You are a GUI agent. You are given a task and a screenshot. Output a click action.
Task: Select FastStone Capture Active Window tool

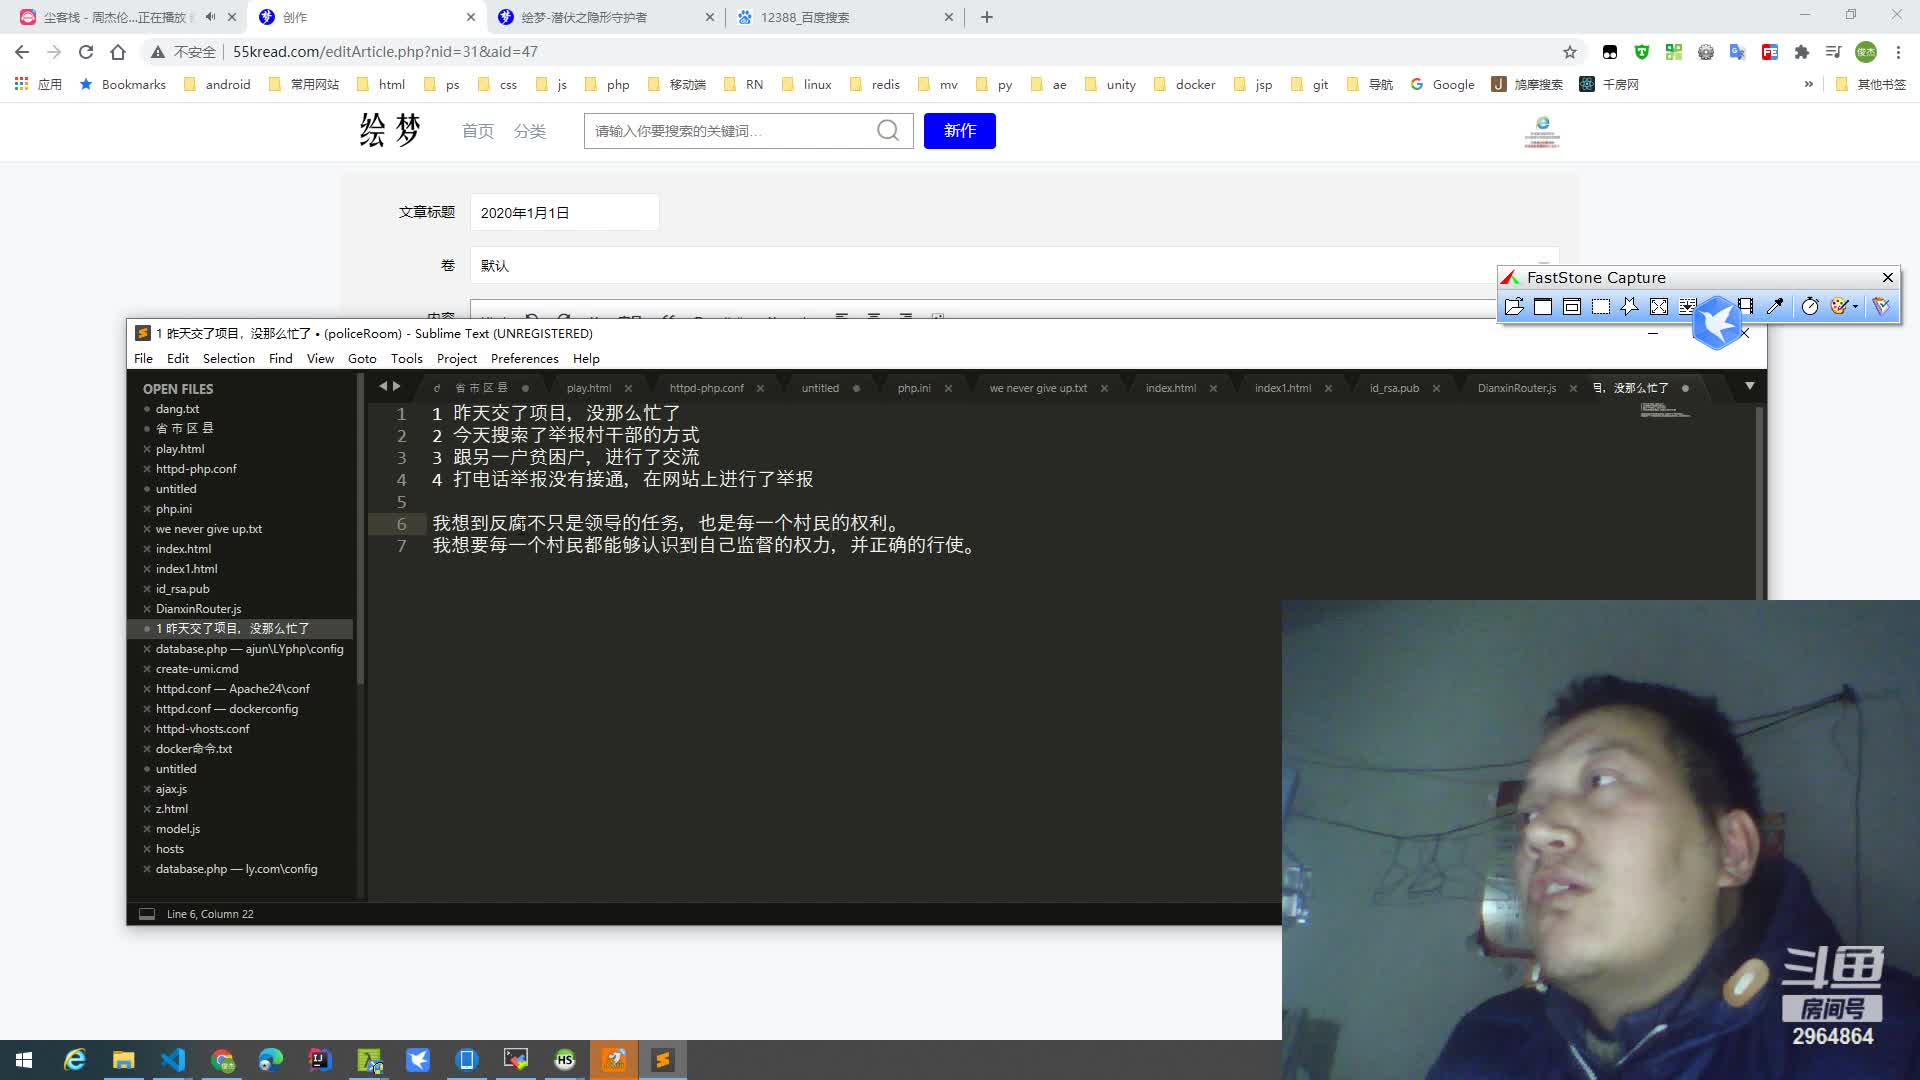[x=1543, y=307]
